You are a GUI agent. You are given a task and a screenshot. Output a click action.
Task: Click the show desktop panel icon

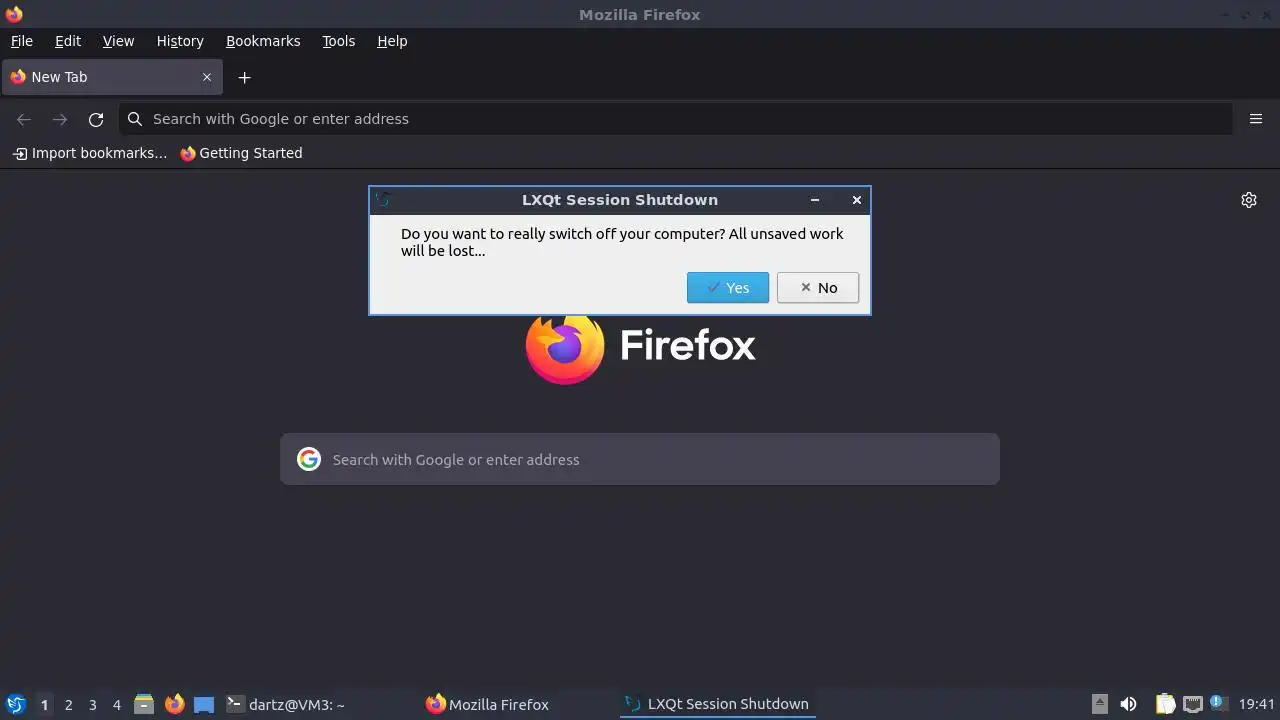coord(204,704)
